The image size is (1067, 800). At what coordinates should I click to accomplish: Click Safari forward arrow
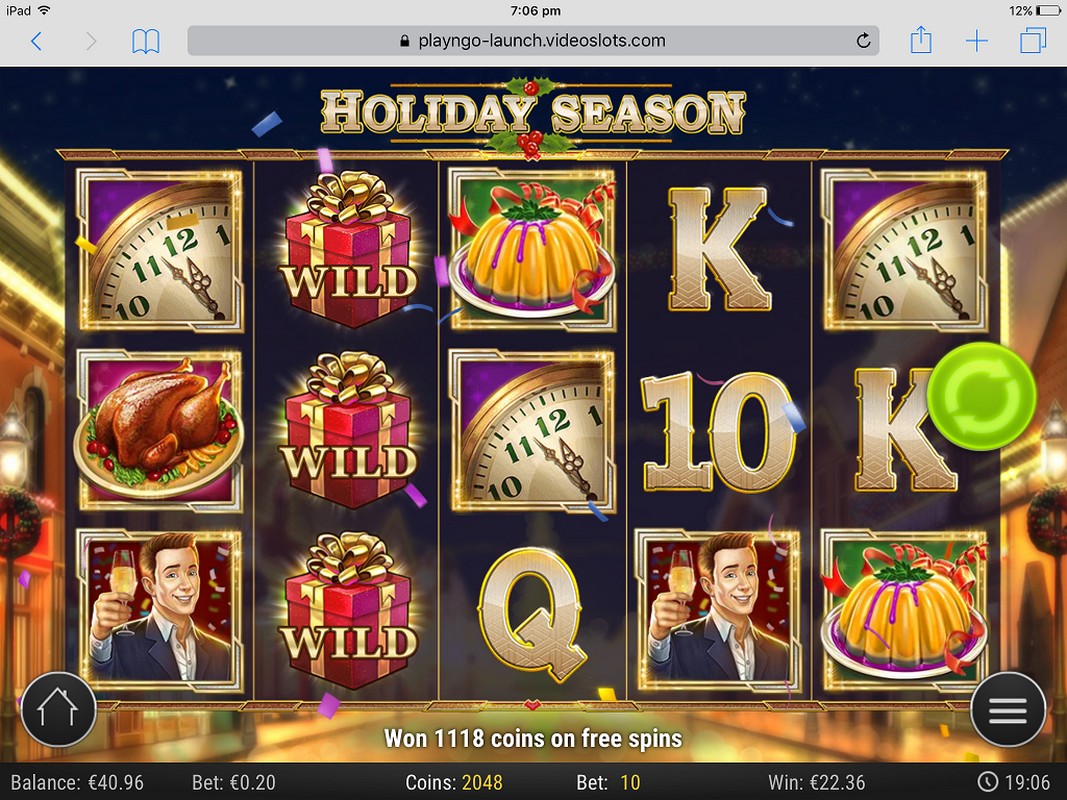(91, 41)
